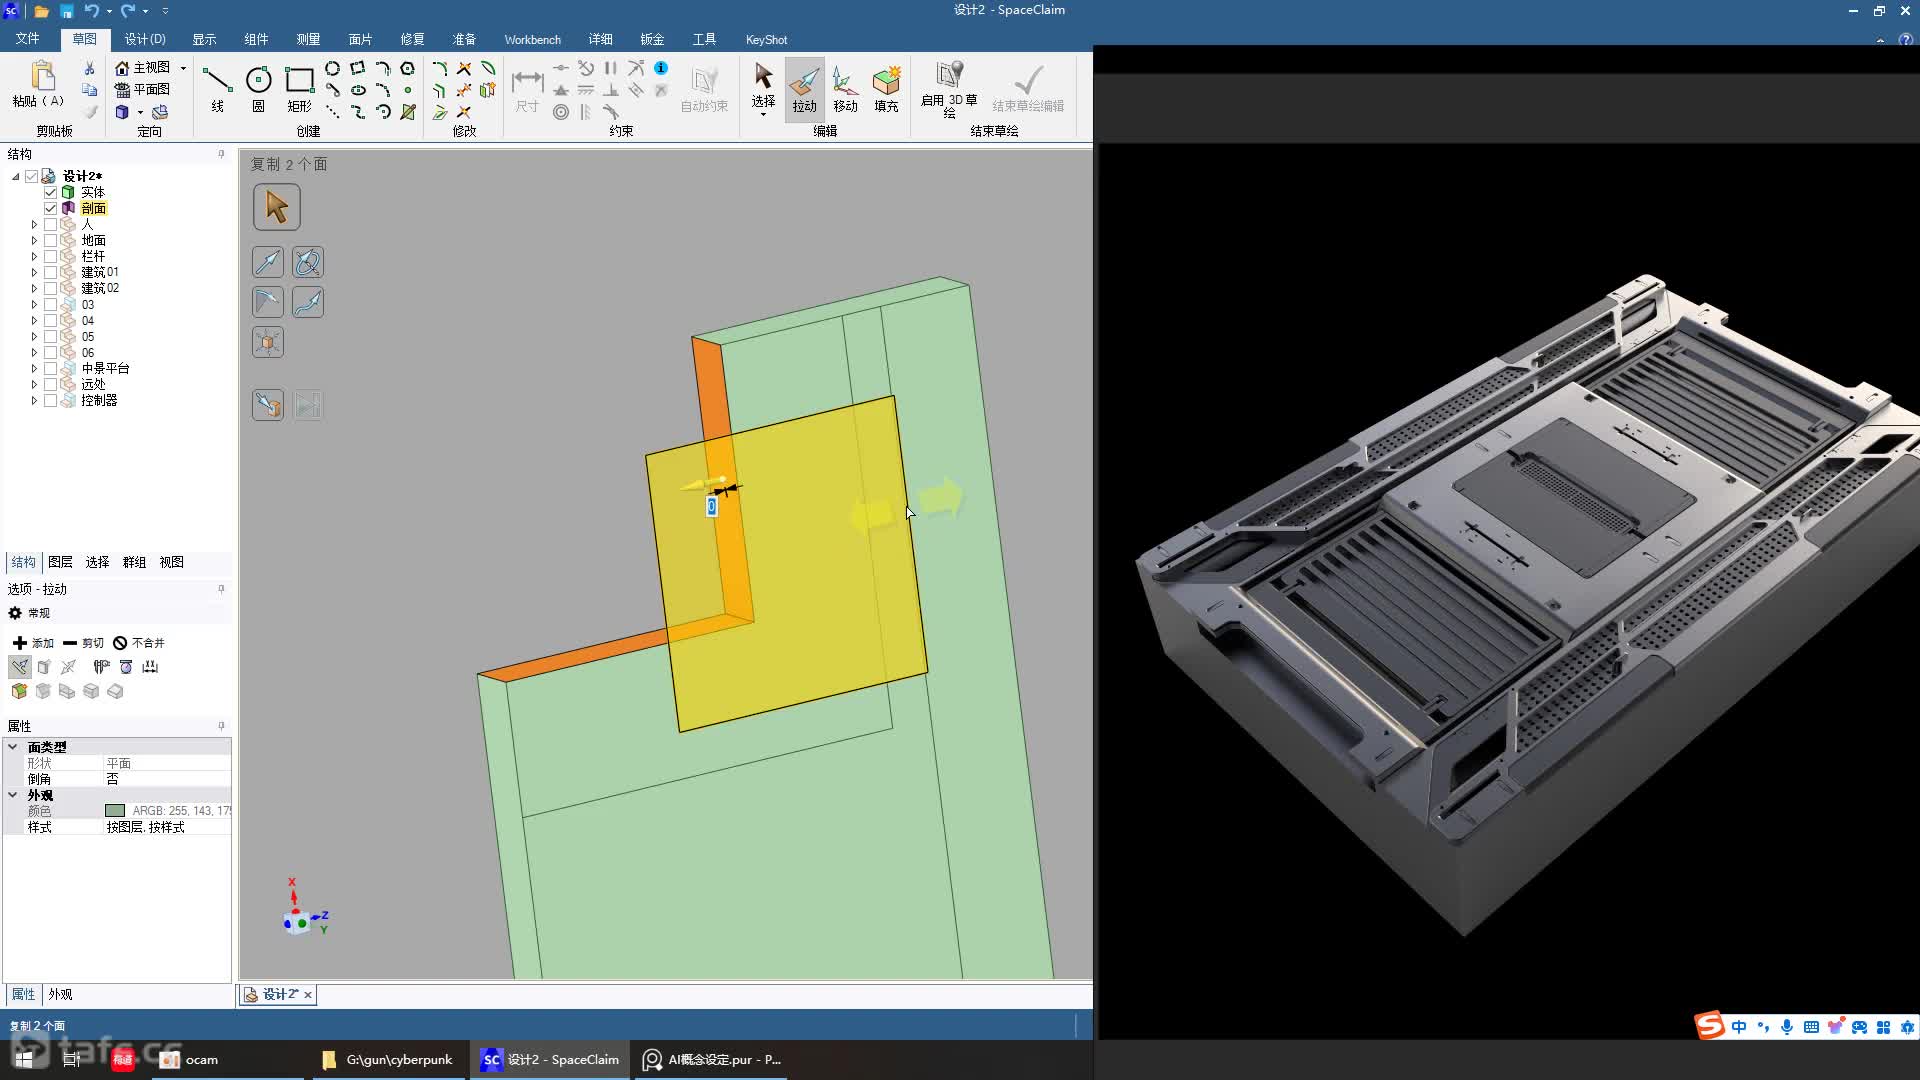Activate the 填充 fill tool

(886, 88)
